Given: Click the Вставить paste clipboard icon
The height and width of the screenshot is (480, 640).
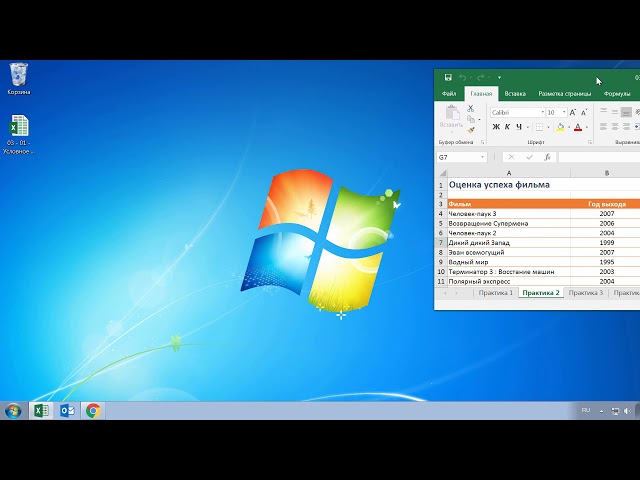Looking at the screenshot, I should (451, 113).
